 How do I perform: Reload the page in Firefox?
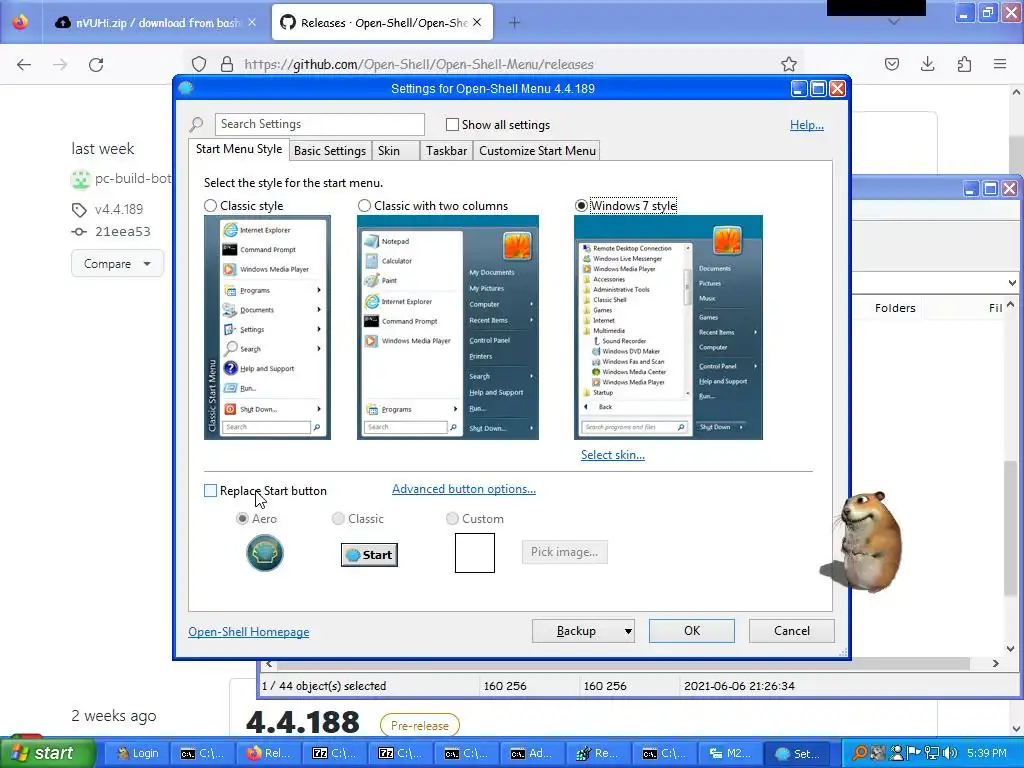tap(96, 64)
